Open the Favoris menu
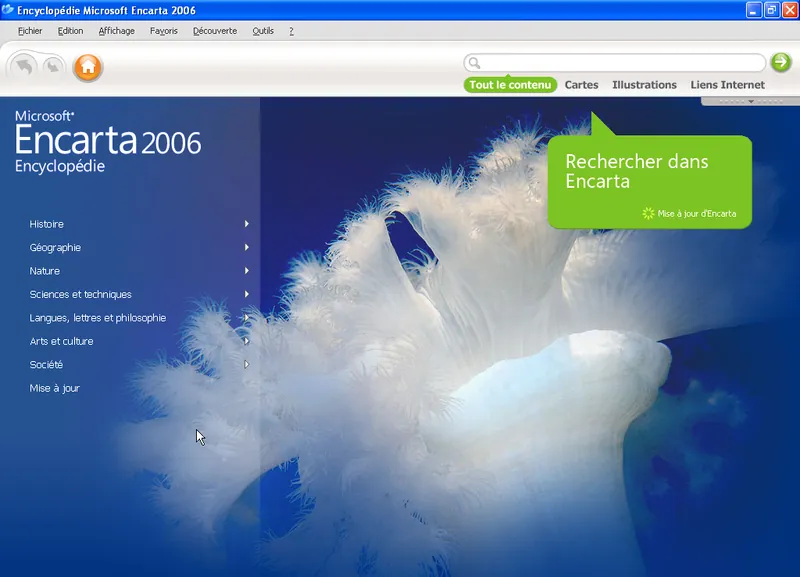This screenshot has width=800, height=577. point(164,31)
